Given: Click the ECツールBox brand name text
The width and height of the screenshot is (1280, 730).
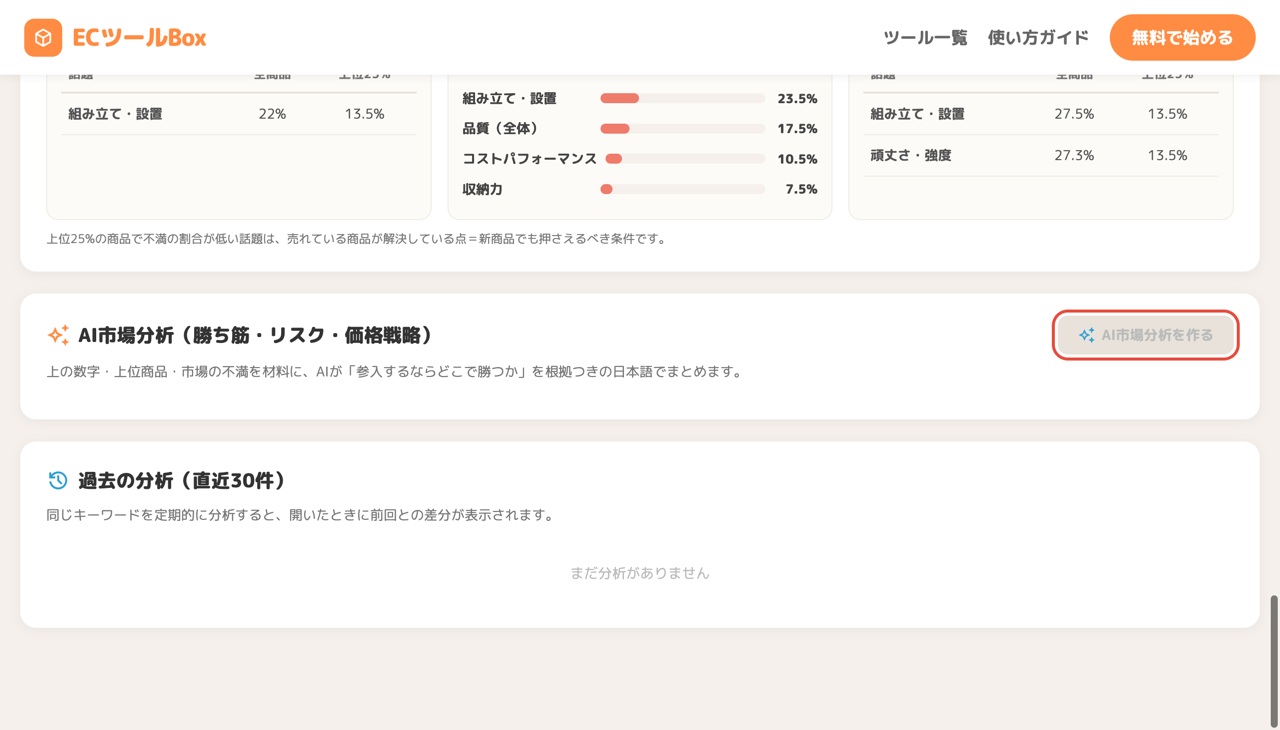Looking at the screenshot, I should tap(139, 38).
